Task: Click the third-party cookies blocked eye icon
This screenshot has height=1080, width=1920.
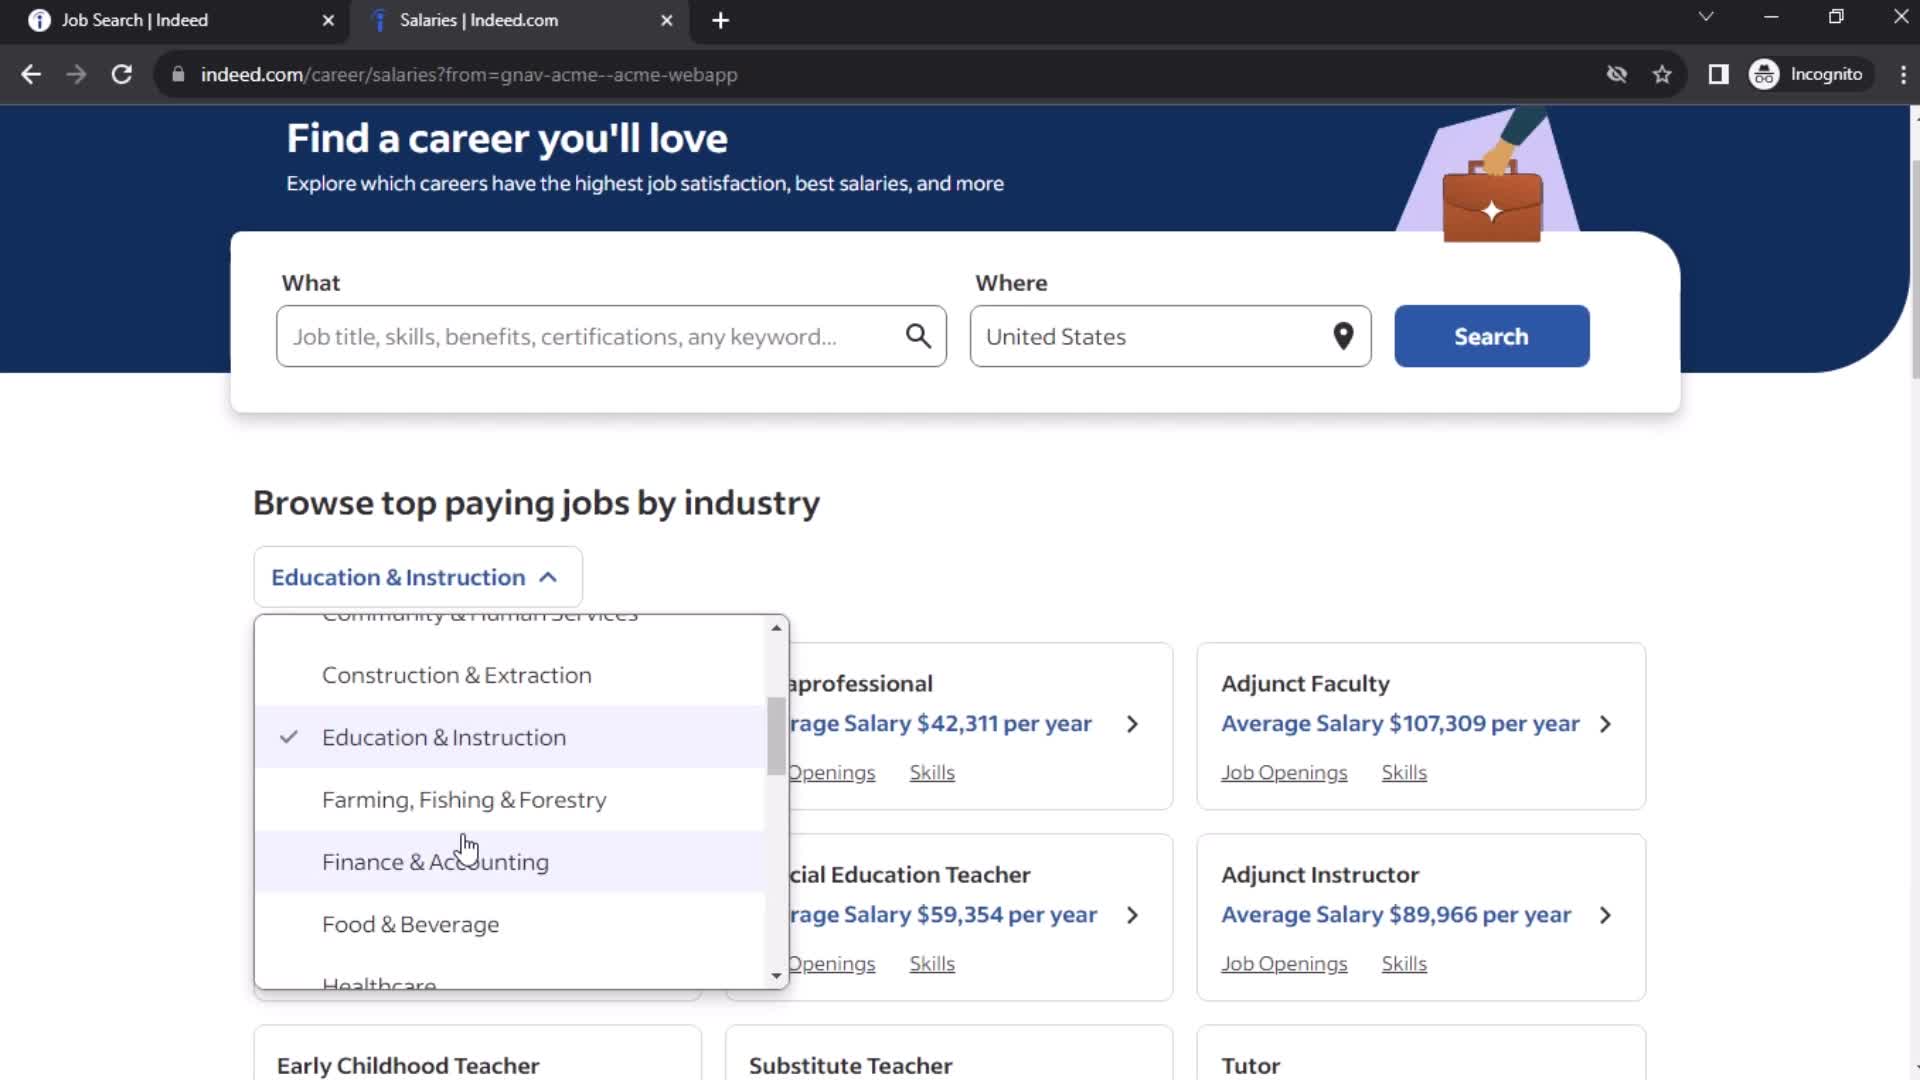Action: (x=1616, y=74)
